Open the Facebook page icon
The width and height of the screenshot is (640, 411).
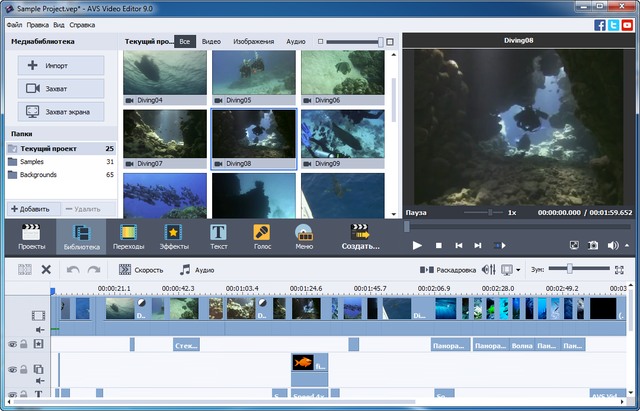point(600,24)
